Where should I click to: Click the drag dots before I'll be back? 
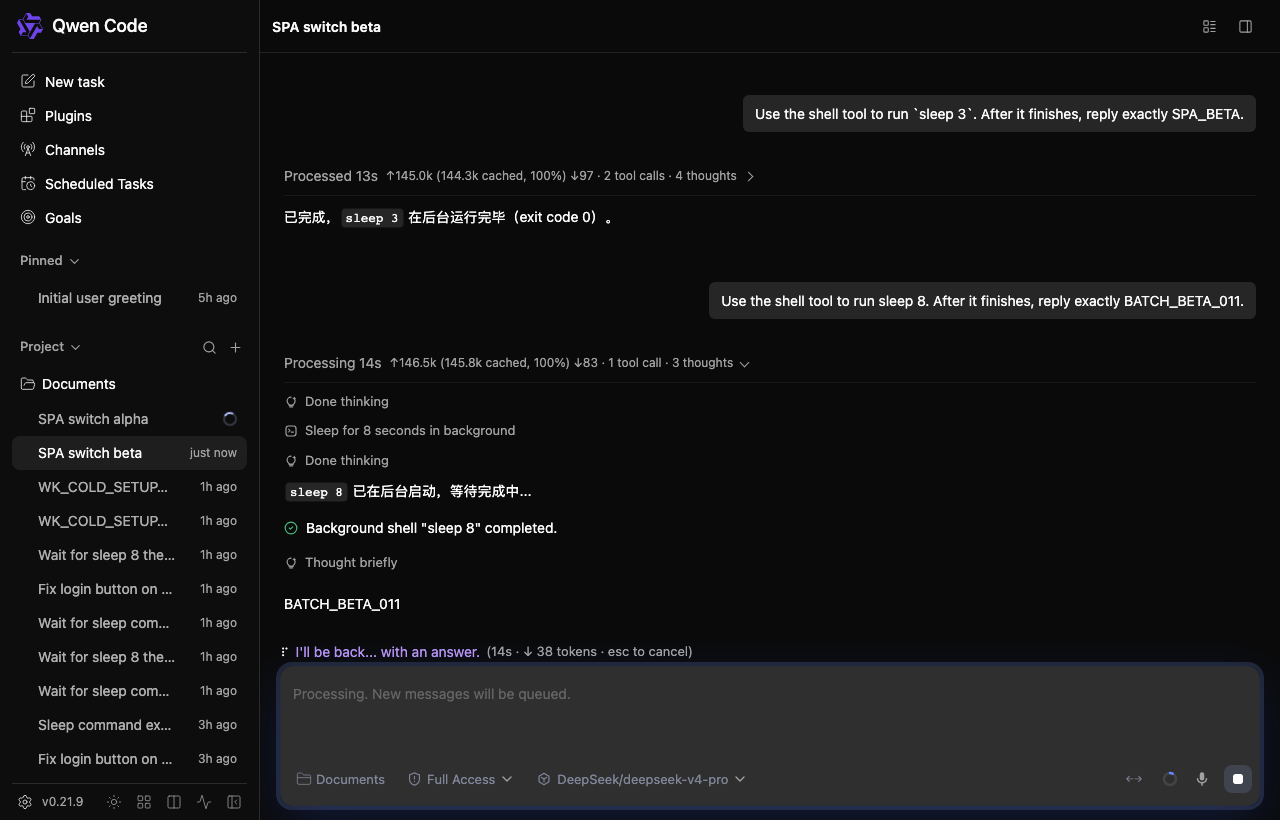pos(286,651)
